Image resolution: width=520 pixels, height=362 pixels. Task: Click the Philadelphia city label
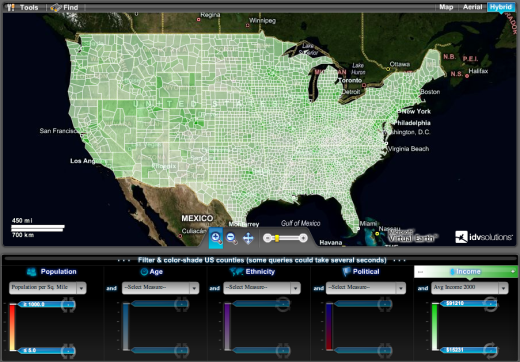tap(412, 123)
